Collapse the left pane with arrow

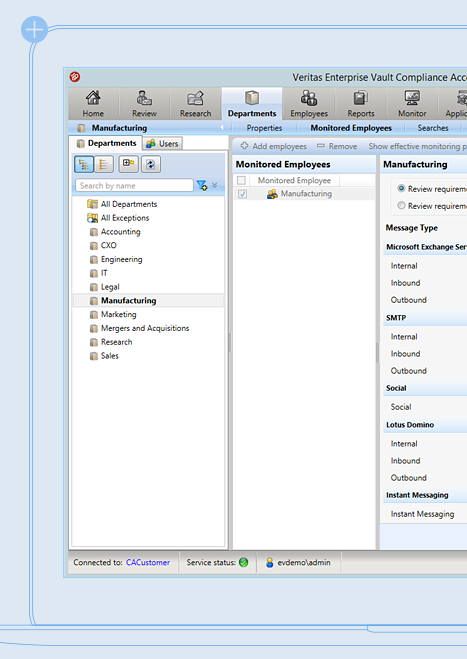tap(222, 128)
